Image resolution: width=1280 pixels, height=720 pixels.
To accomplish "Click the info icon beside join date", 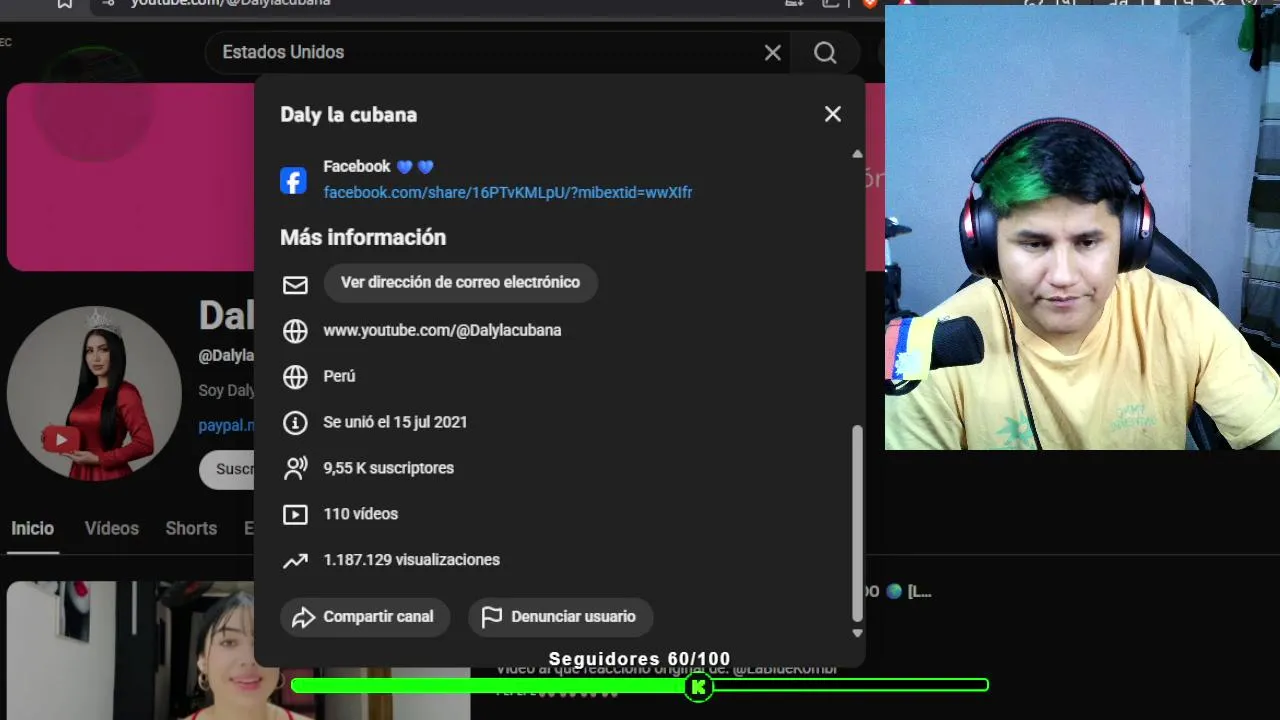I will [x=295, y=423].
